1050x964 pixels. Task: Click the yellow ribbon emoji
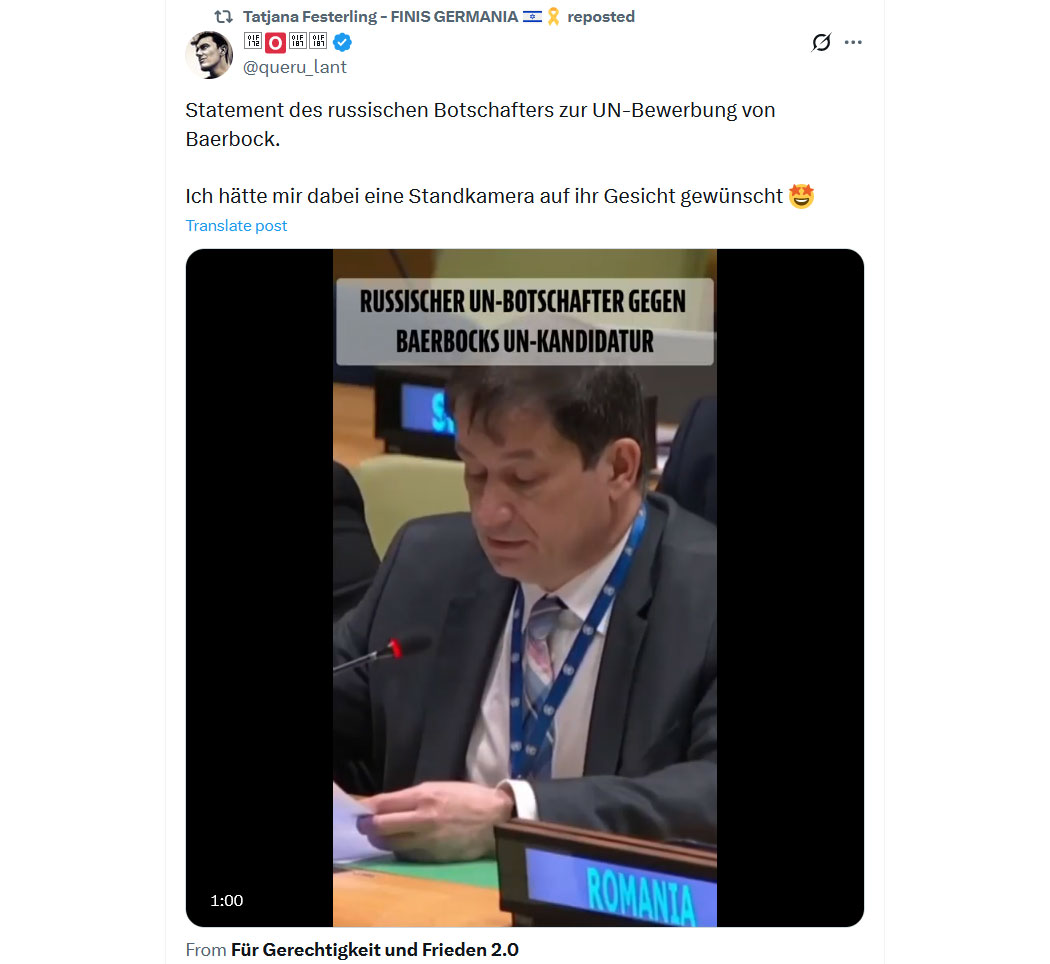tap(553, 17)
